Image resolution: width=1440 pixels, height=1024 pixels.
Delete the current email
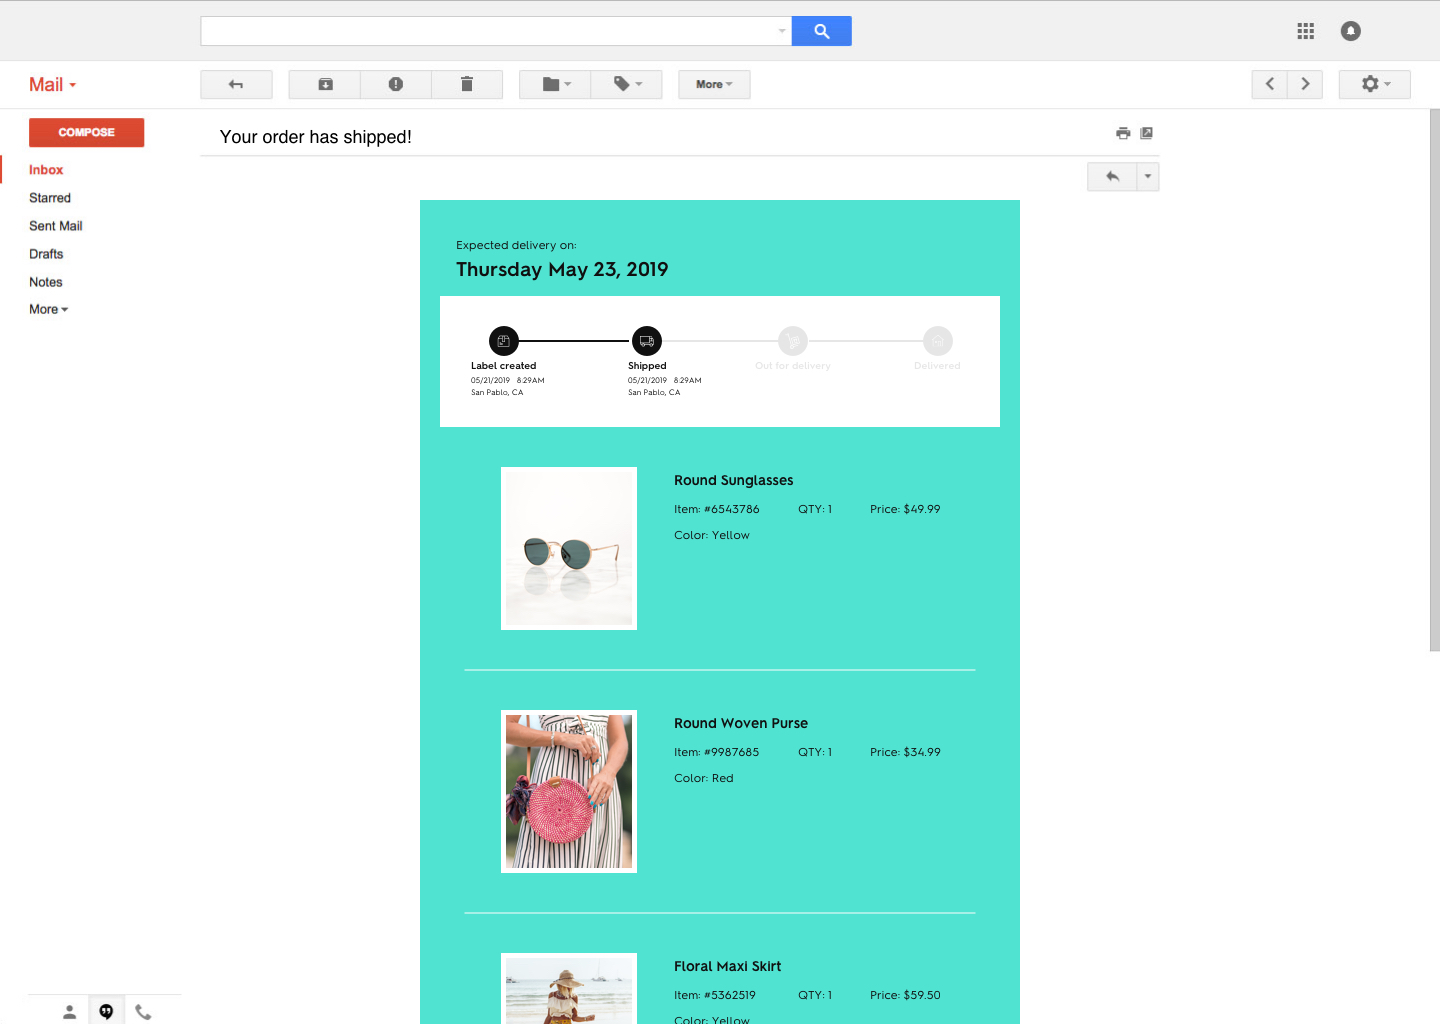pos(467,84)
